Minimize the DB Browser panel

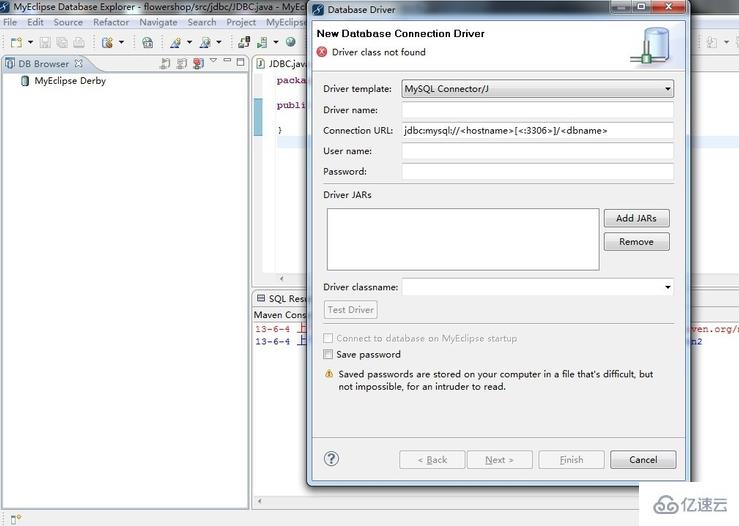228,60
